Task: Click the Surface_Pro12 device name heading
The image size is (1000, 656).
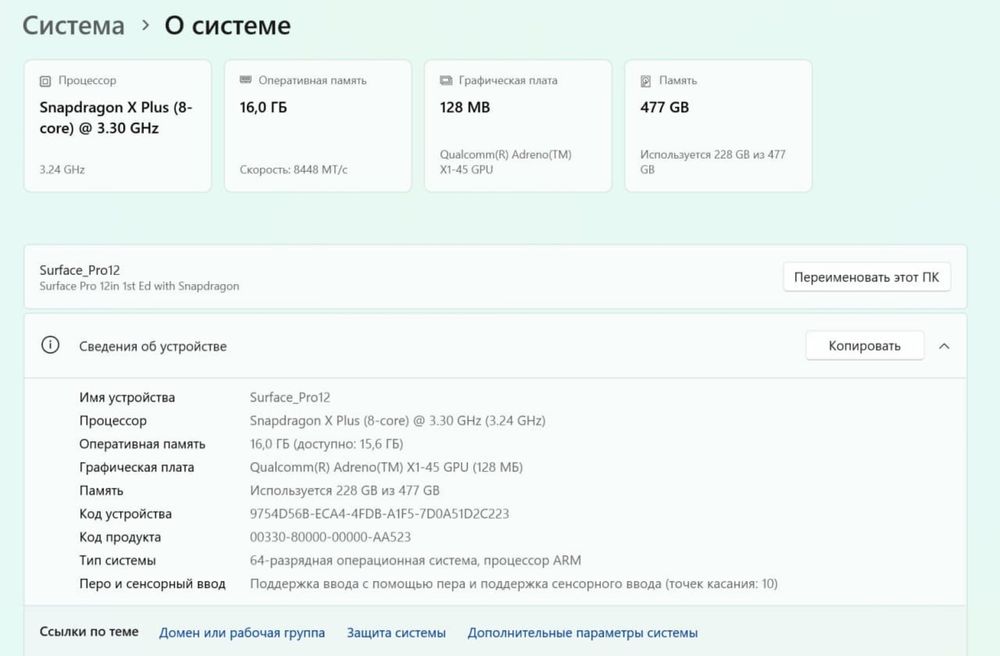Action: [80, 270]
